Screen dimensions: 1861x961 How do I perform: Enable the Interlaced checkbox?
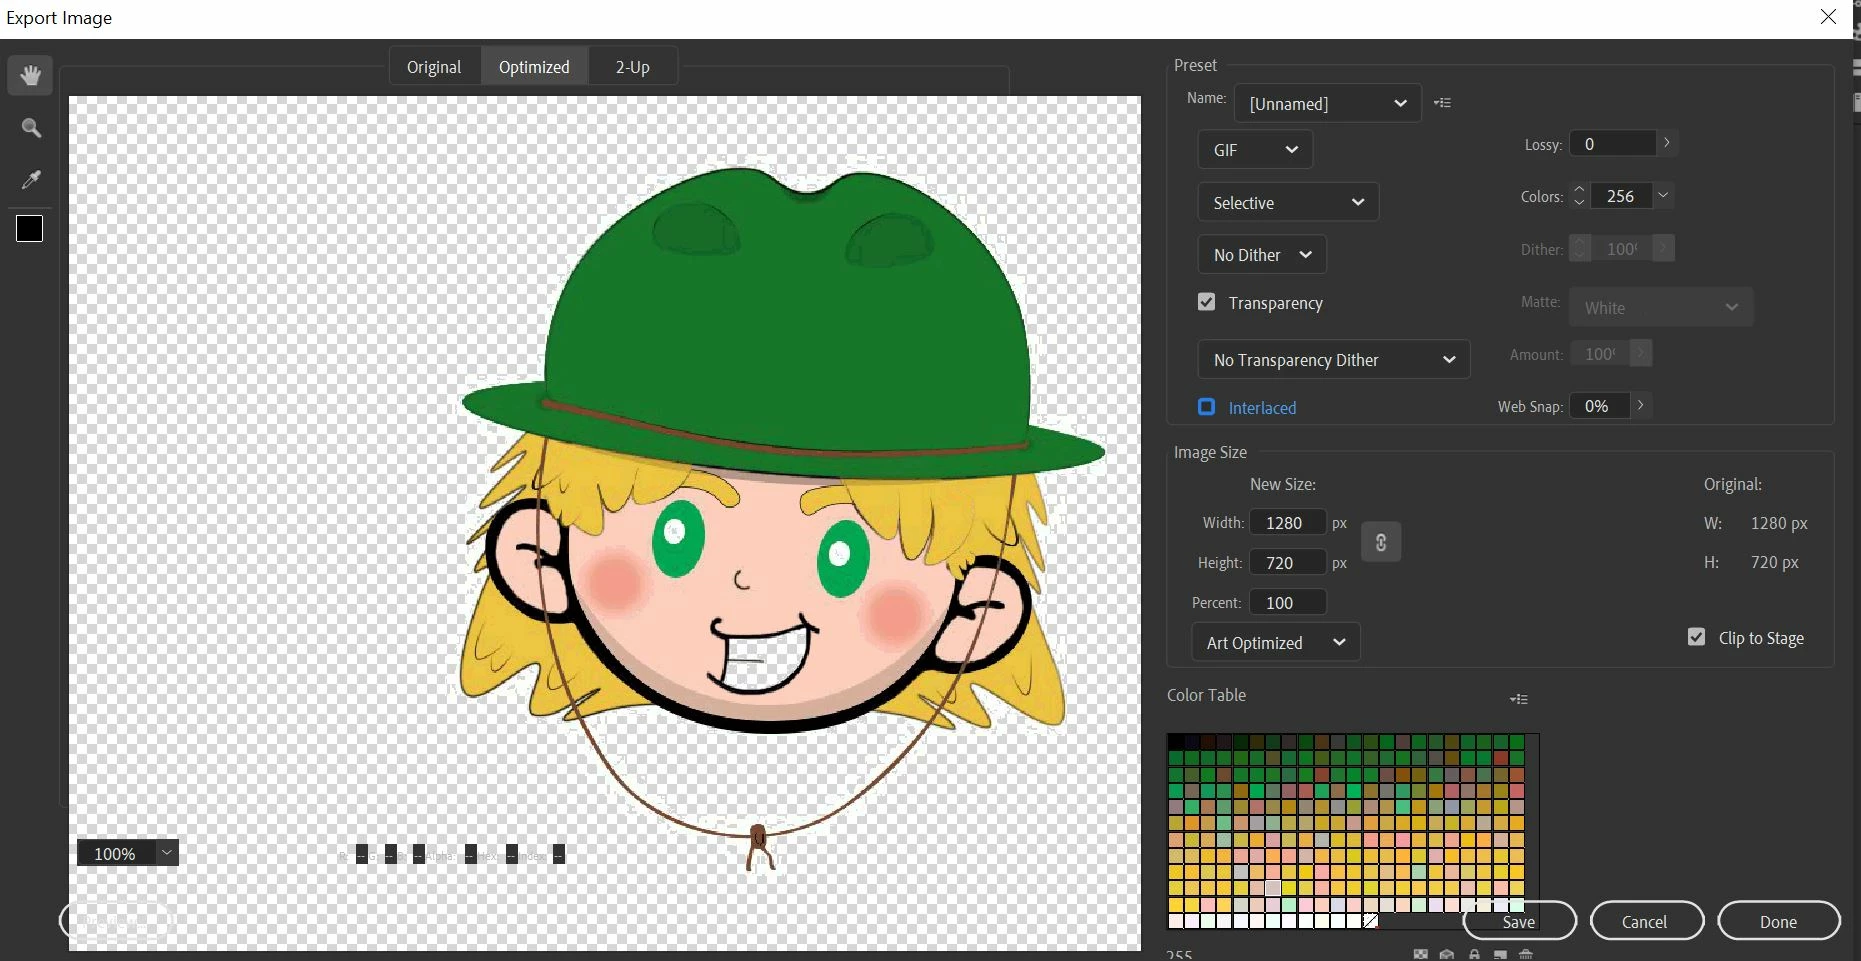point(1207,407)
